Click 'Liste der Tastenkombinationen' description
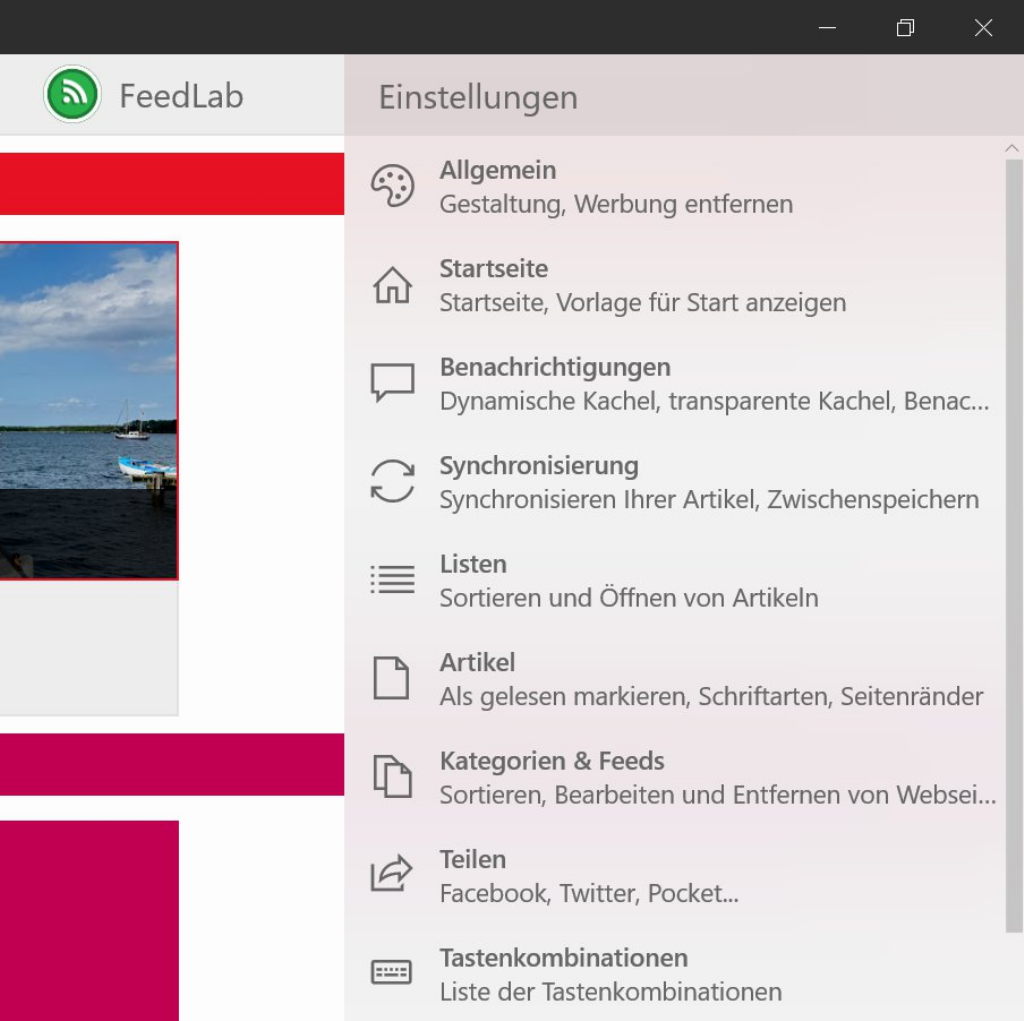 (x=611, y=992)
